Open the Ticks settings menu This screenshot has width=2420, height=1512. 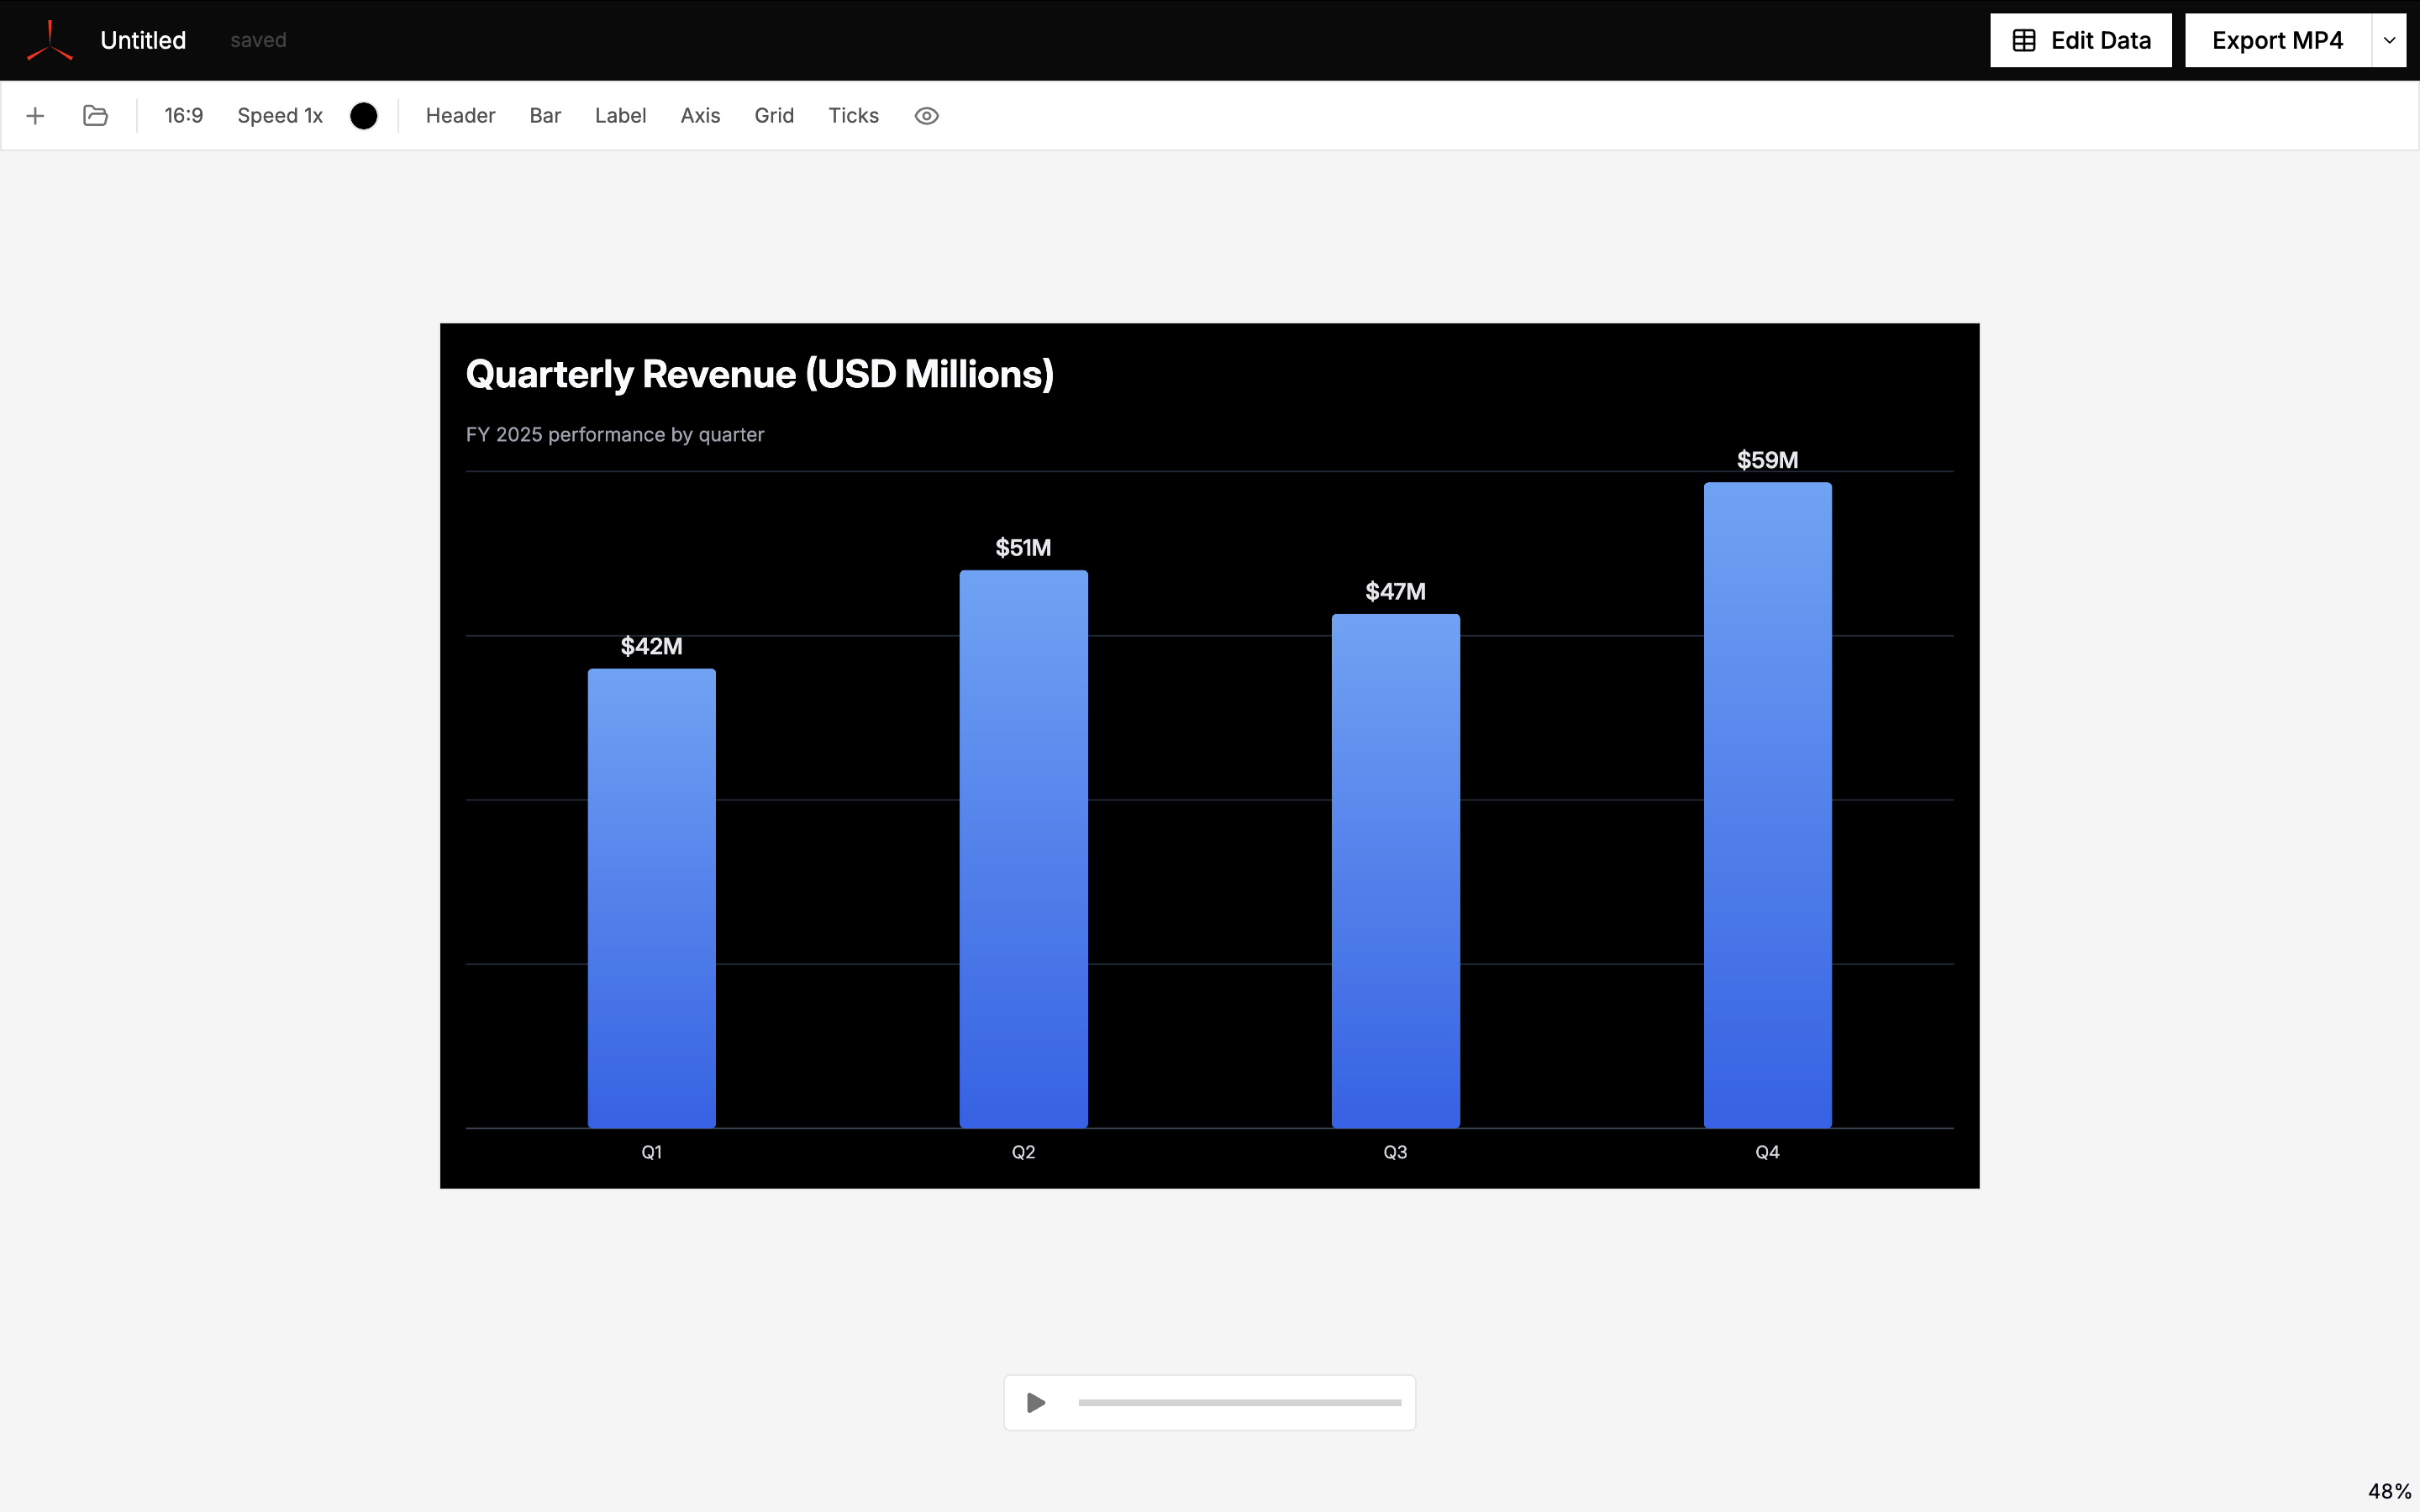(853, 116)
